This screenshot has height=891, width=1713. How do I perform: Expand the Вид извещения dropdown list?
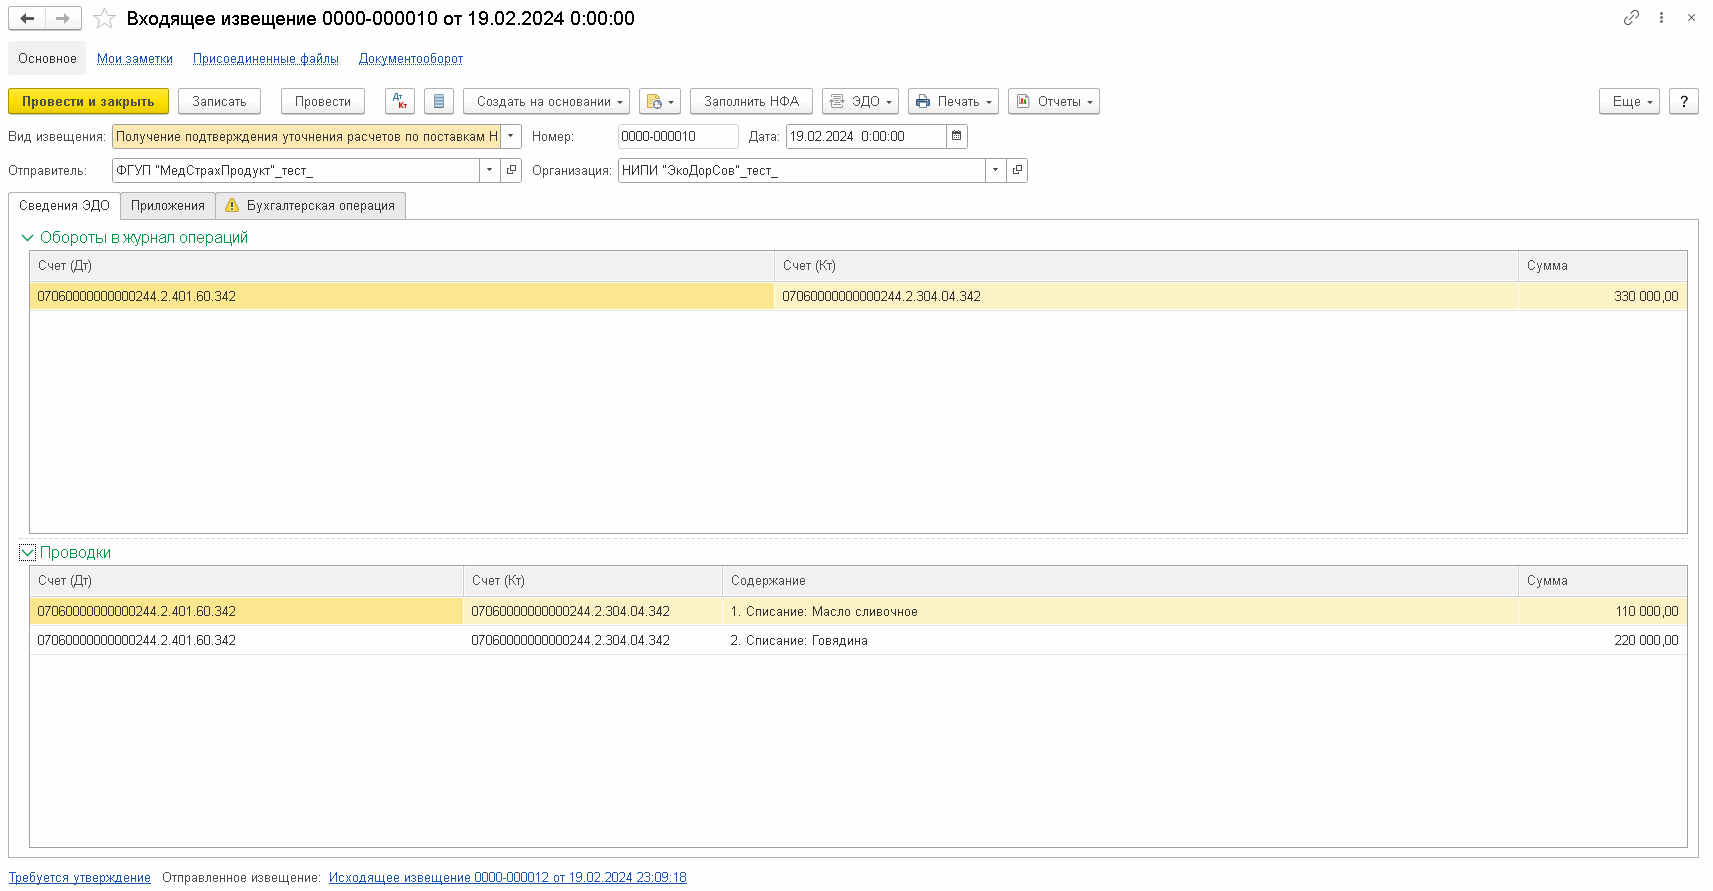click(x=511, y=136)
